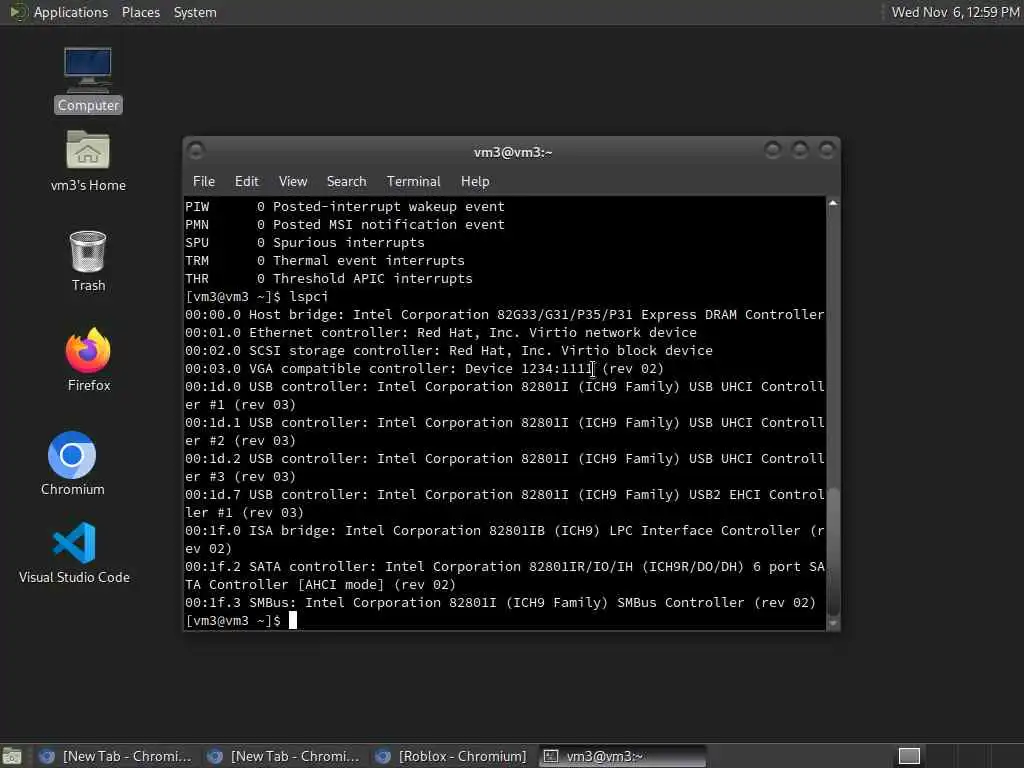The height and width of the screenshot is (768, 1024).
Task: Click the Applications menu logo icon
Action: coord(18,12)
